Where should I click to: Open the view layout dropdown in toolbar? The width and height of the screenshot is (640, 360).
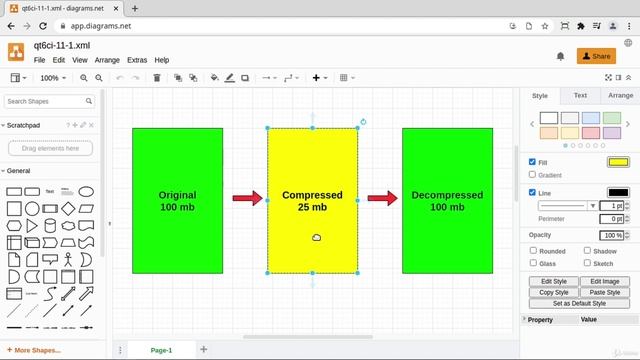[x=18, y=78]
